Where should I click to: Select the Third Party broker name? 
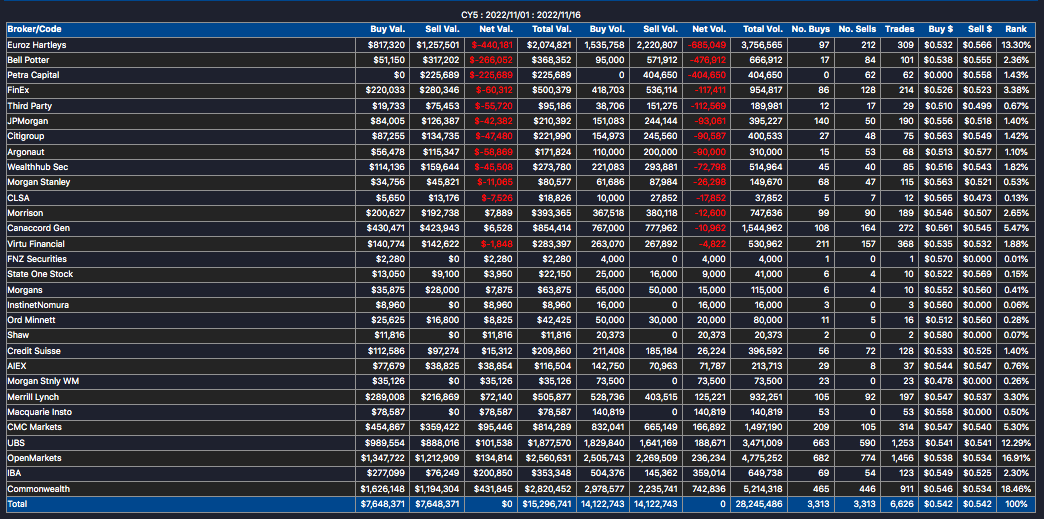coord(29,105)
